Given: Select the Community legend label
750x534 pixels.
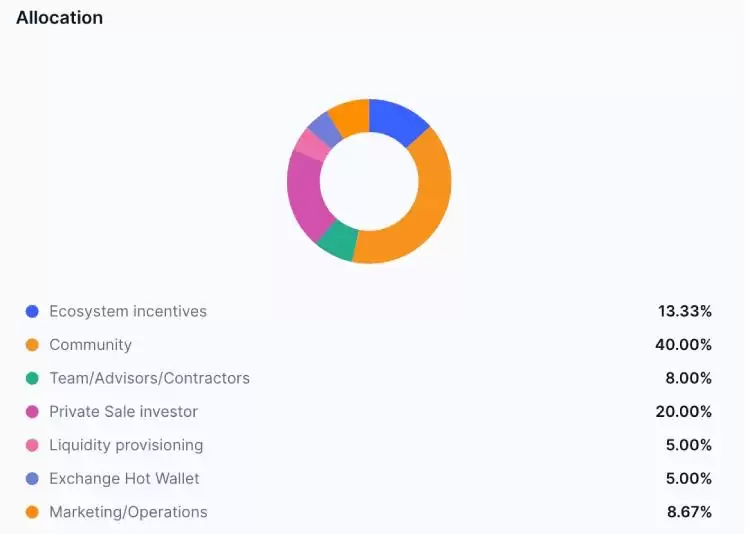Looking at the screenshot, I should pos(90,345).
